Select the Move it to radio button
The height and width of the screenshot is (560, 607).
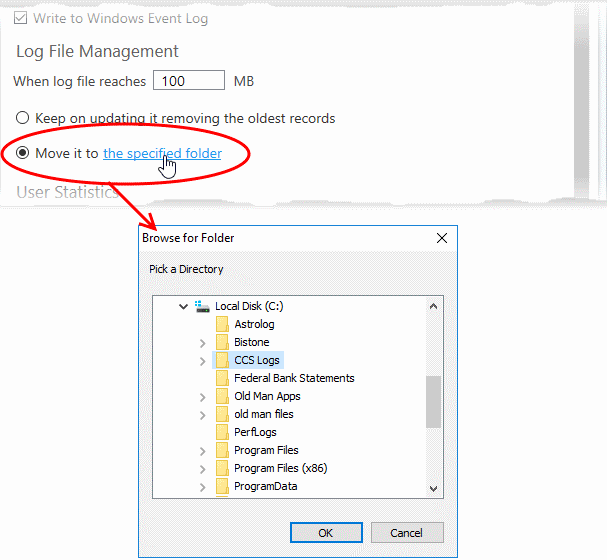[x=22, y=153]
